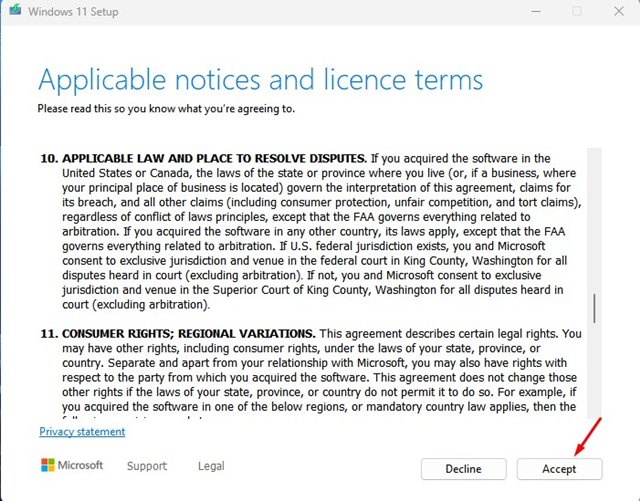The height and width of the screenshot is (501, 640).
Task: Click the 'Please read this' subtitle text
Action: coord(166,108)
